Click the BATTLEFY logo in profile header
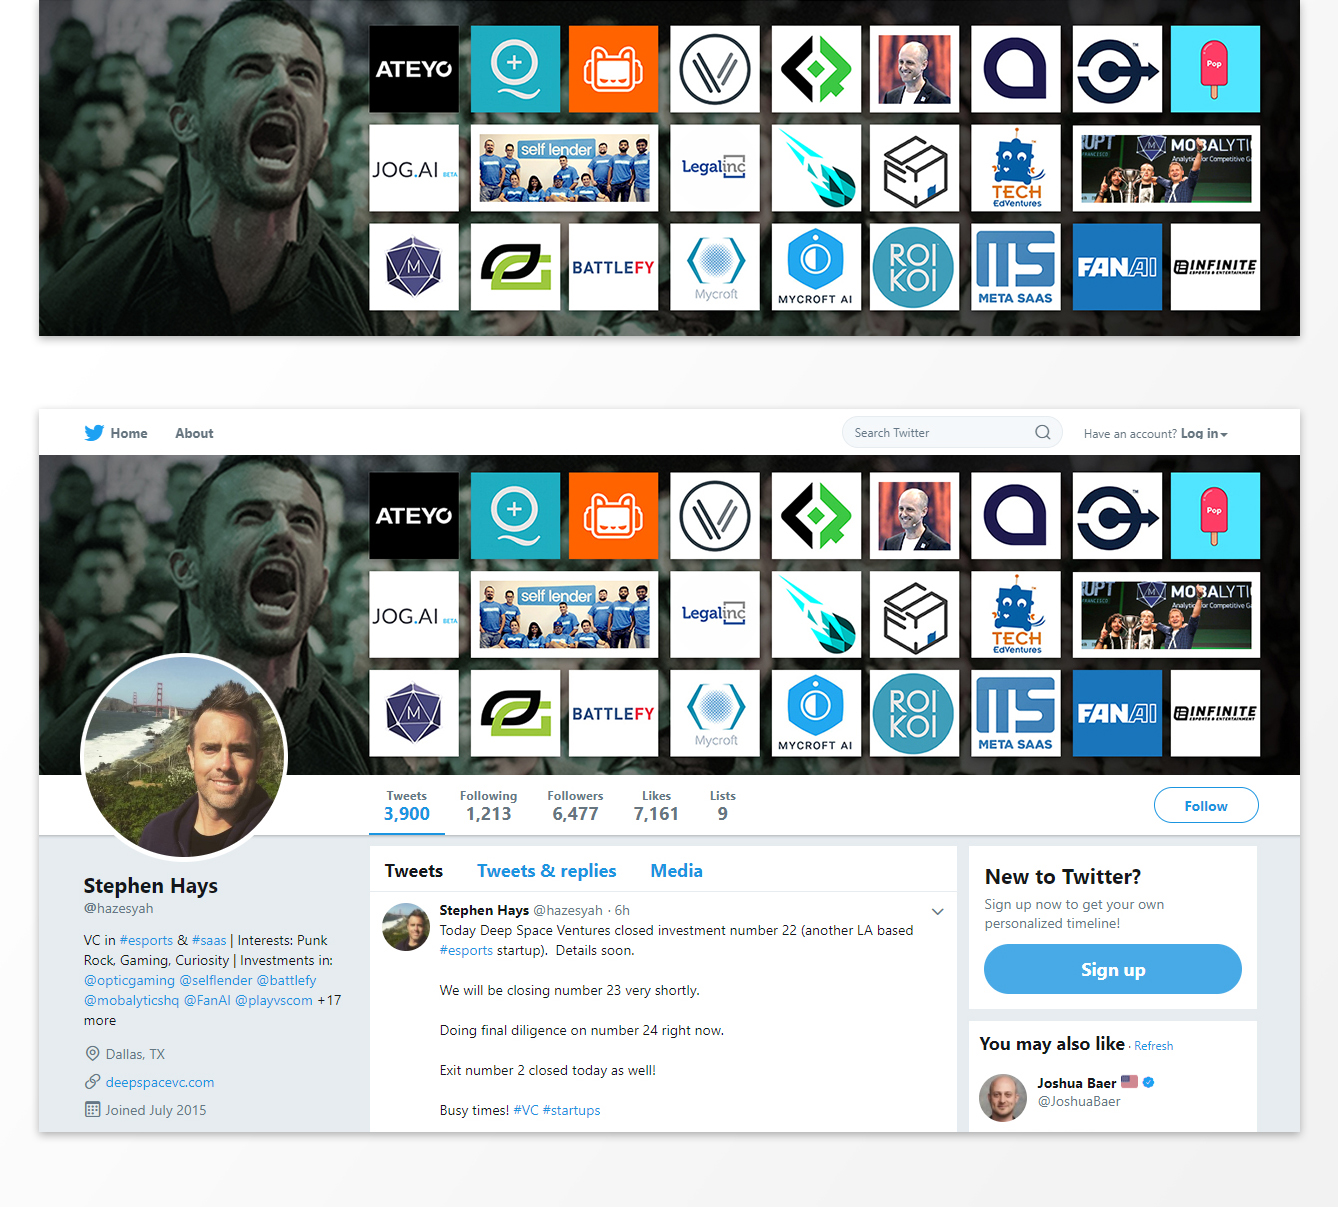The height and width of the screenshot is (1207, 1338). (613, 713)
